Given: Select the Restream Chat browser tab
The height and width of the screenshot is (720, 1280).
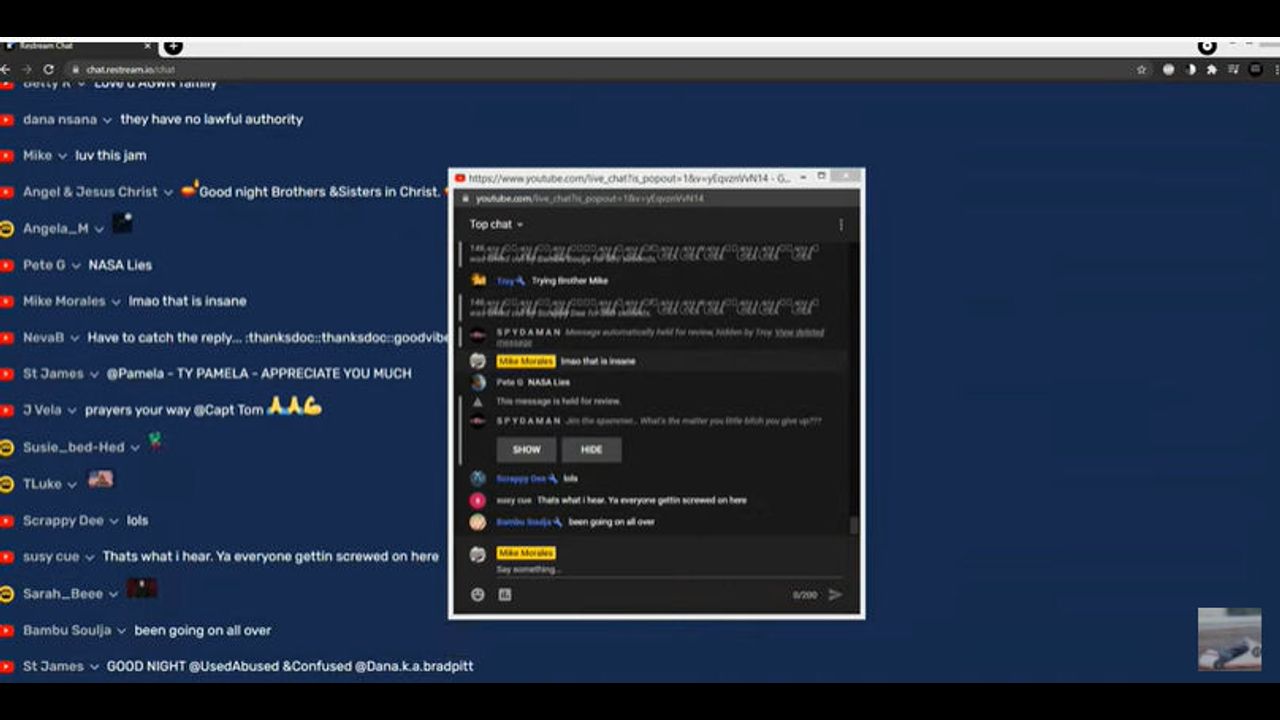Looking at the screenshot, I should tap(70, 46).
